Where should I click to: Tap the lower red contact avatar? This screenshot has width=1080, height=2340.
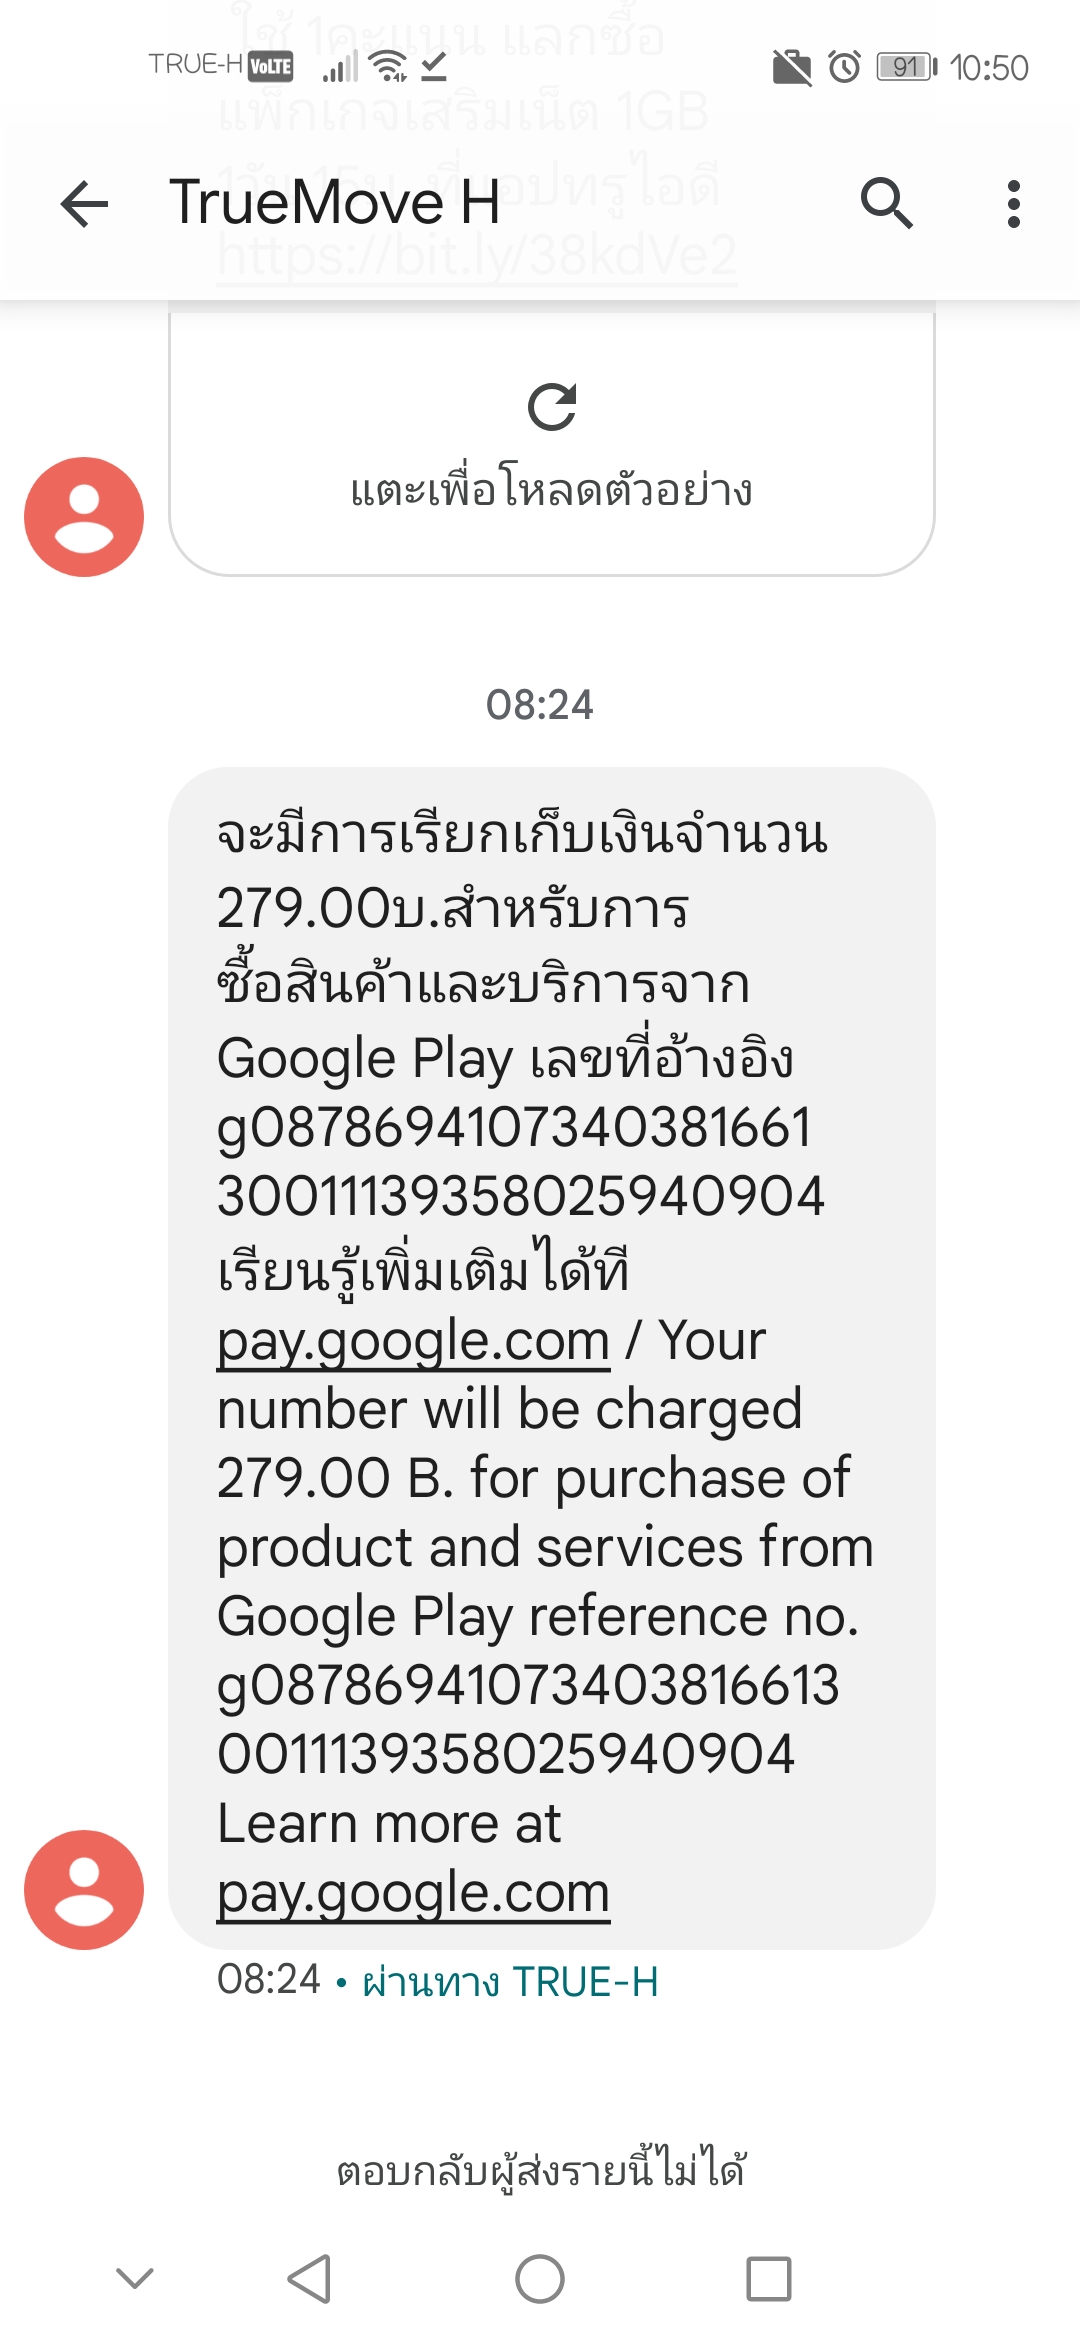click(x=84, y=1889)
